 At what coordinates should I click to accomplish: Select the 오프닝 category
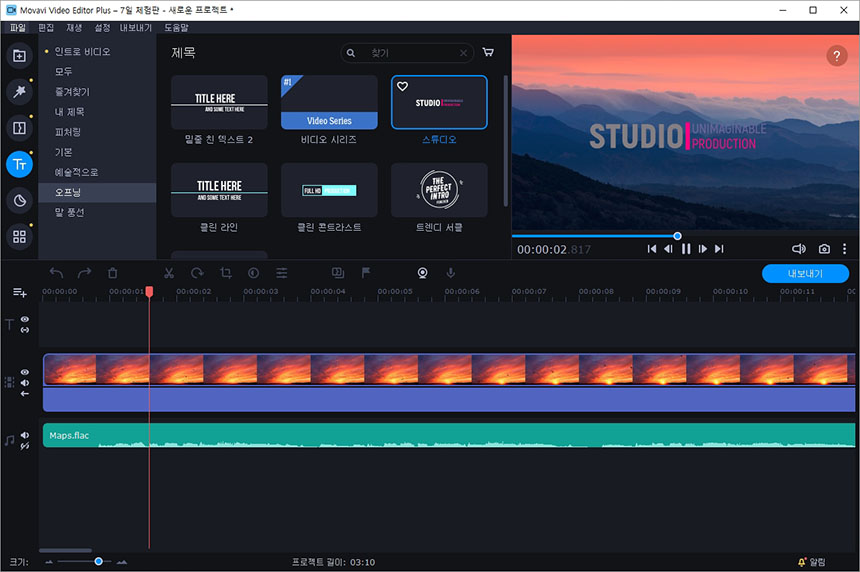point(67,192)
